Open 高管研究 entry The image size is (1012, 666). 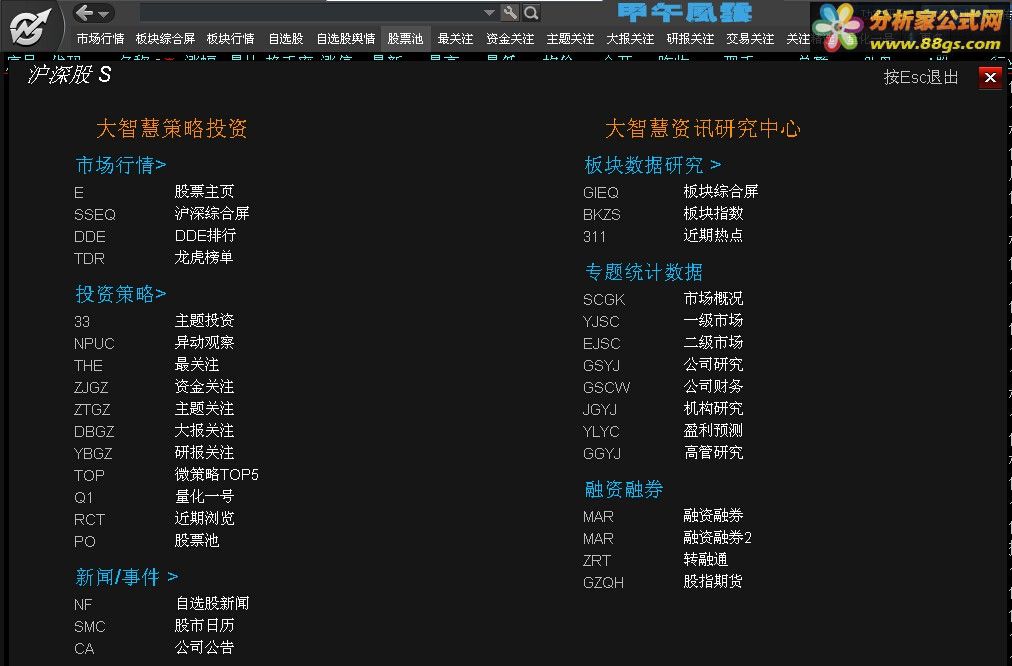(713, 452)
